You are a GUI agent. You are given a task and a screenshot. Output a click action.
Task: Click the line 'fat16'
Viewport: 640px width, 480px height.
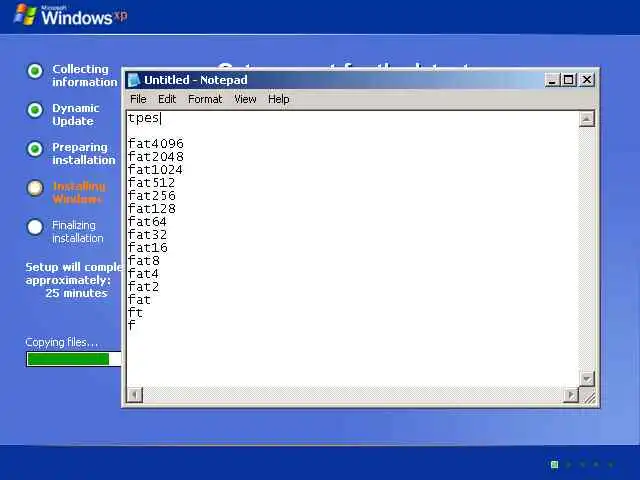tap(147, 248)
